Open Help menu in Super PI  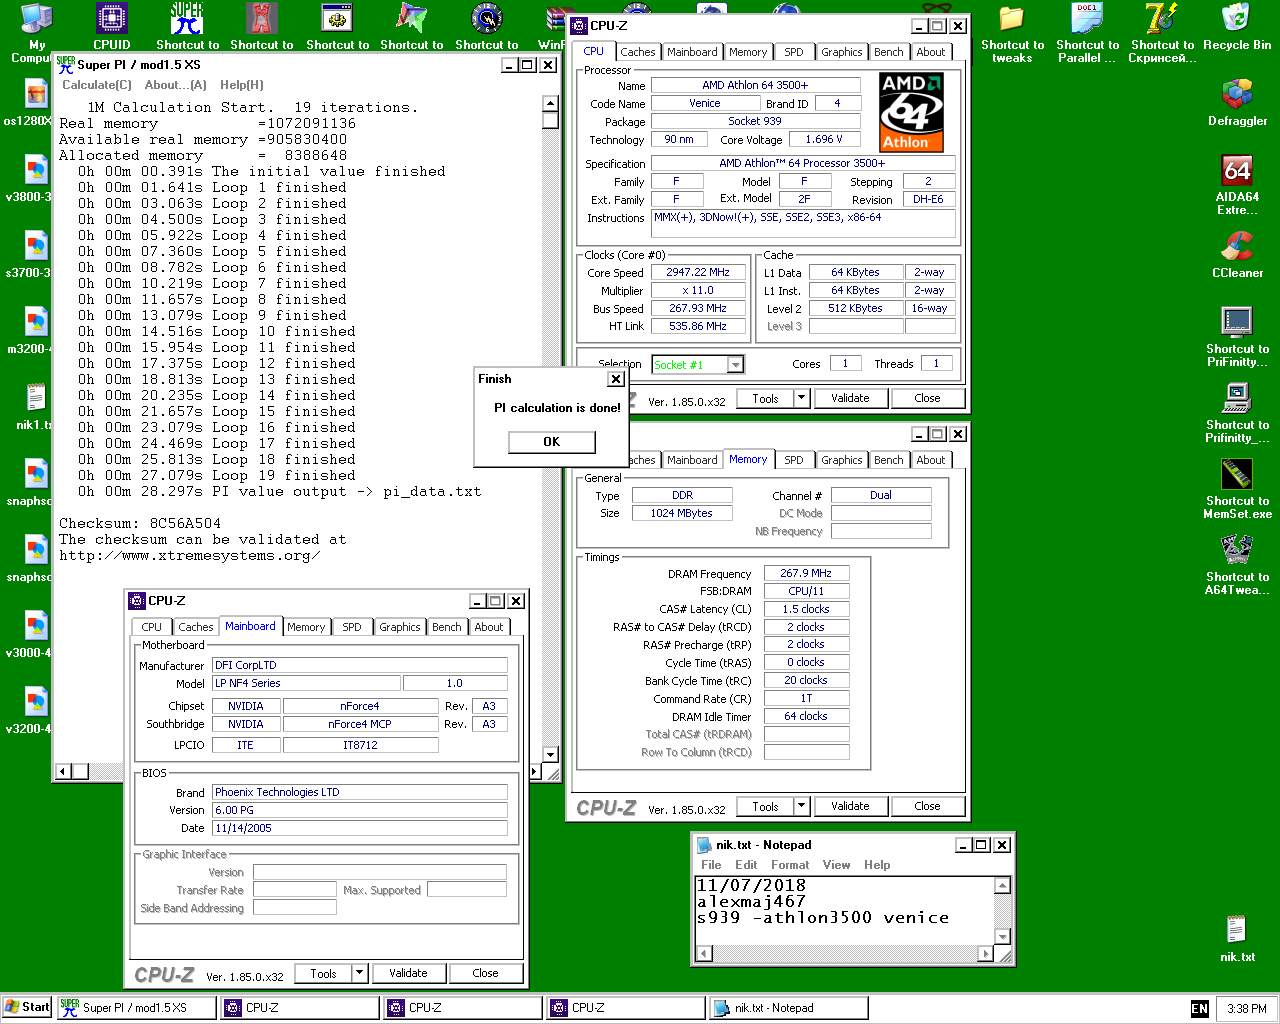pyautogui.click(x=242, y=85)
